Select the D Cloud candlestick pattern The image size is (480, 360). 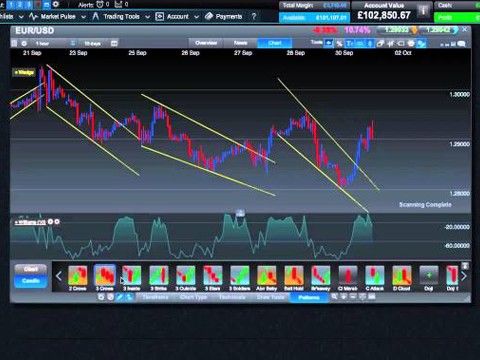(x=402, y=278)
